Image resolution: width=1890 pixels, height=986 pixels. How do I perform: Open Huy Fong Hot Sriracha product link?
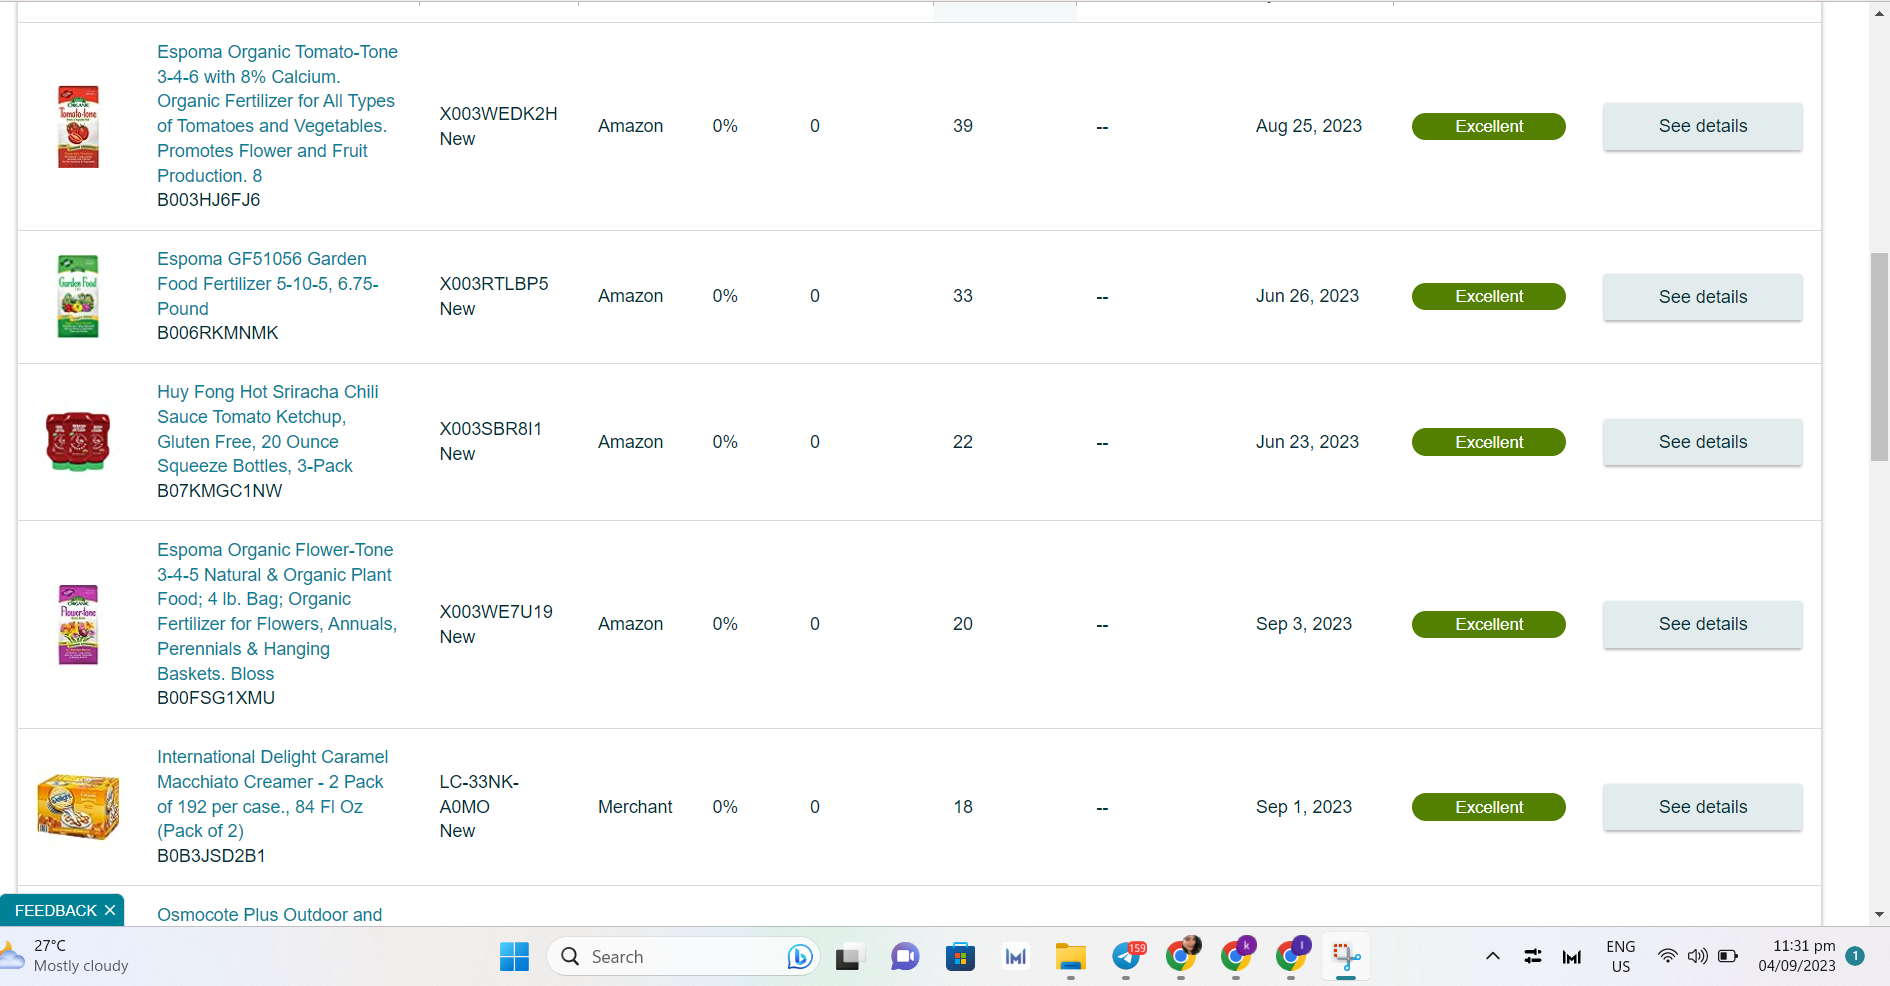click(268, 429)
